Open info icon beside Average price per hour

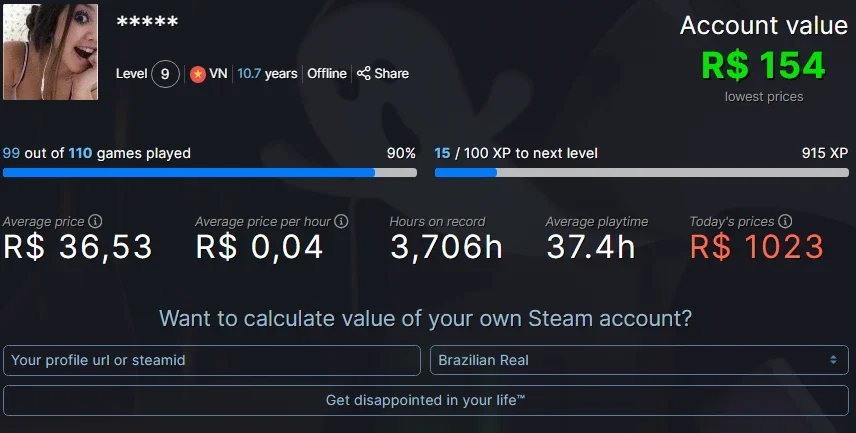pos(341,221)
